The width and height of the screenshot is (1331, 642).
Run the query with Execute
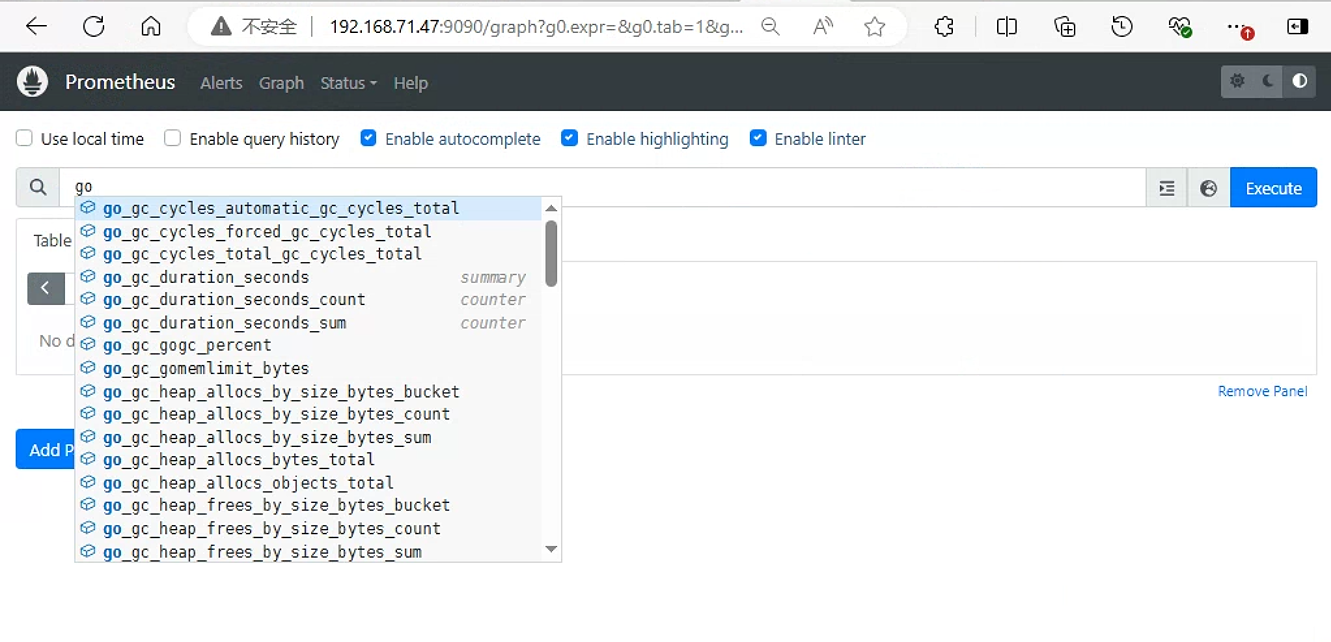pos(1273,188)
